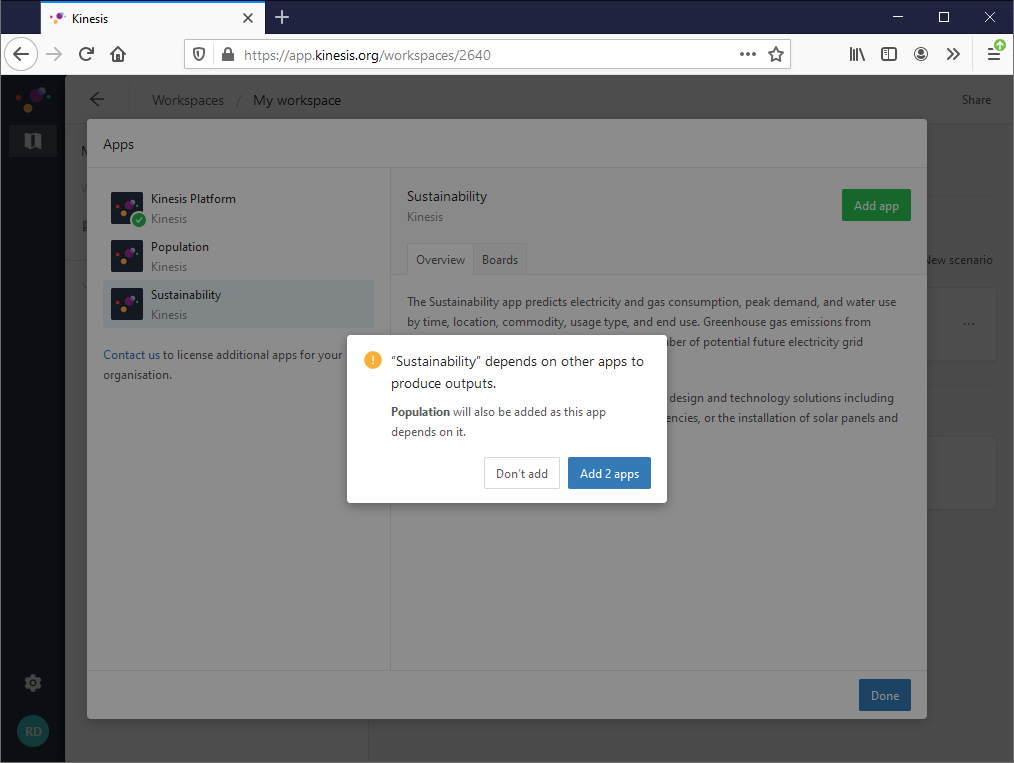Open the Workspaces breadcrumb

click(x=188, y=100)
